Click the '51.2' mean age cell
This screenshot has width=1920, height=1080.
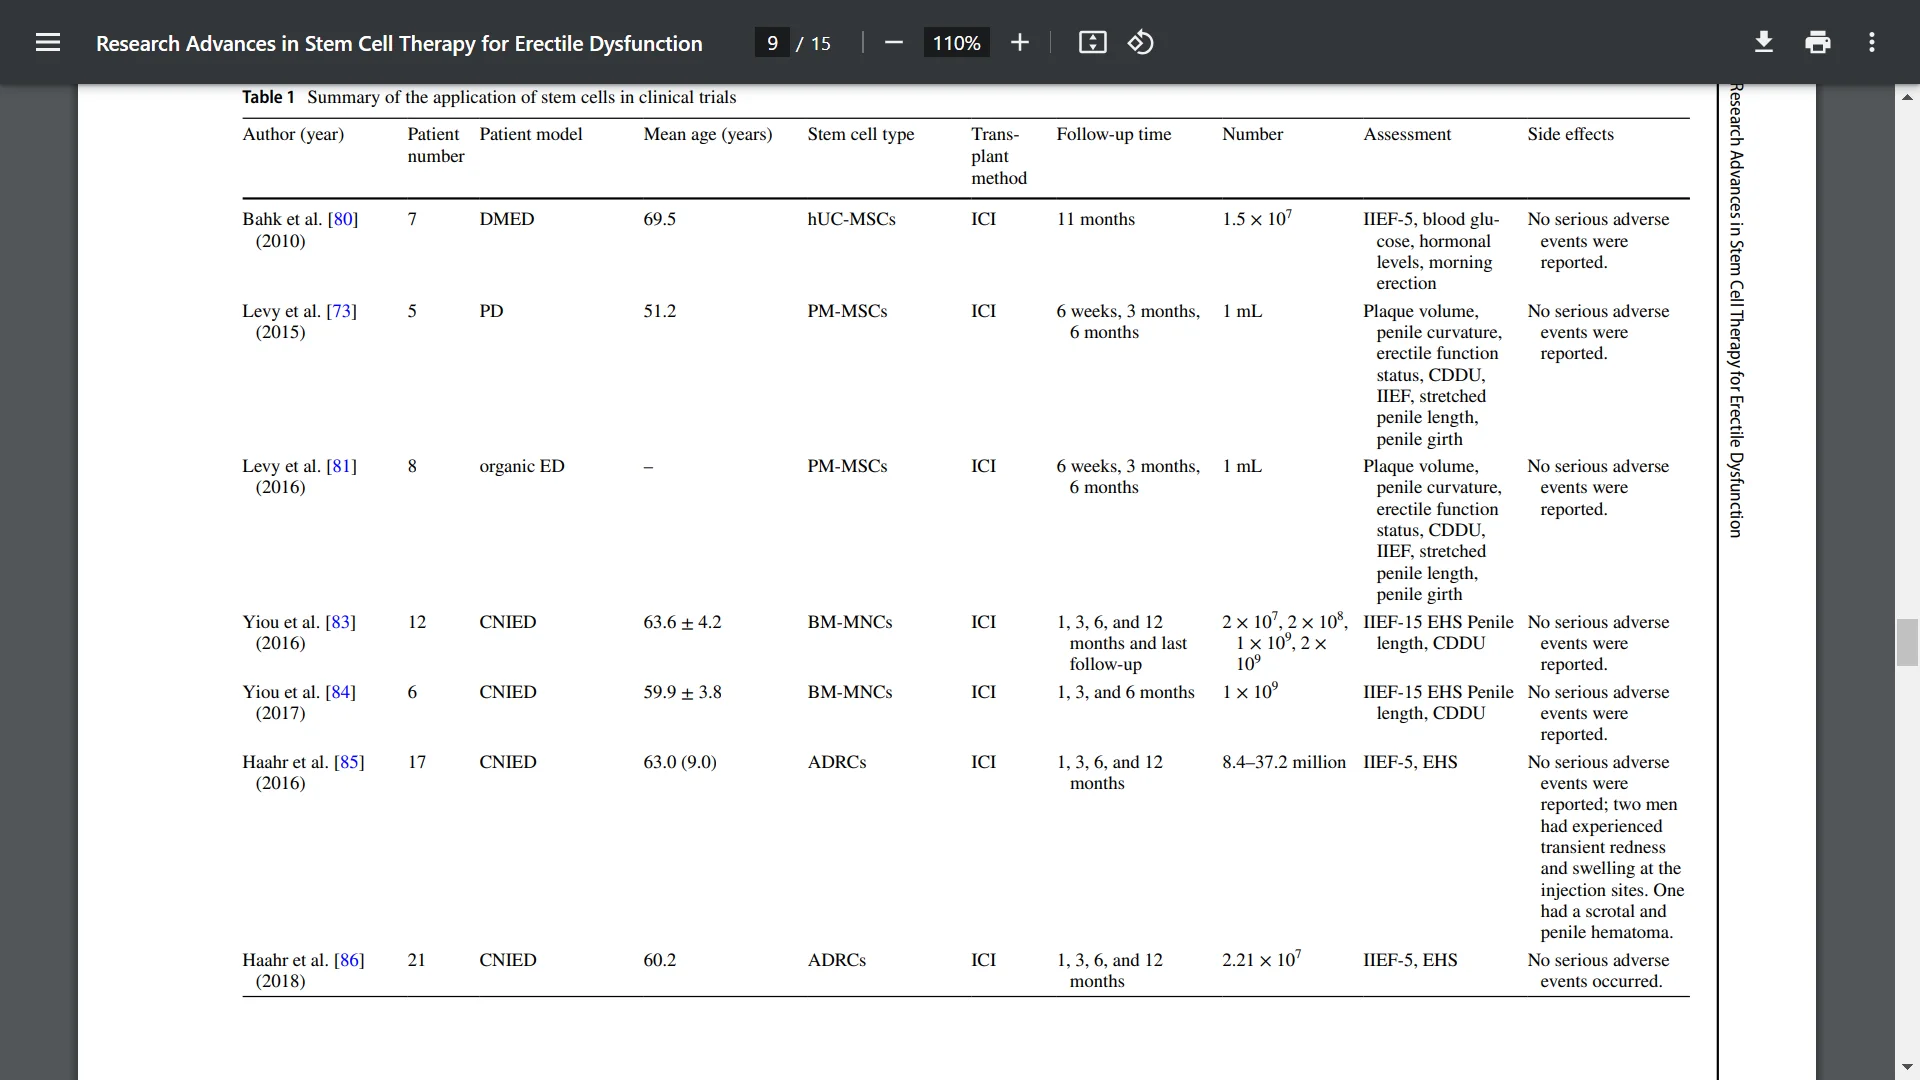[x=660, y=311]
